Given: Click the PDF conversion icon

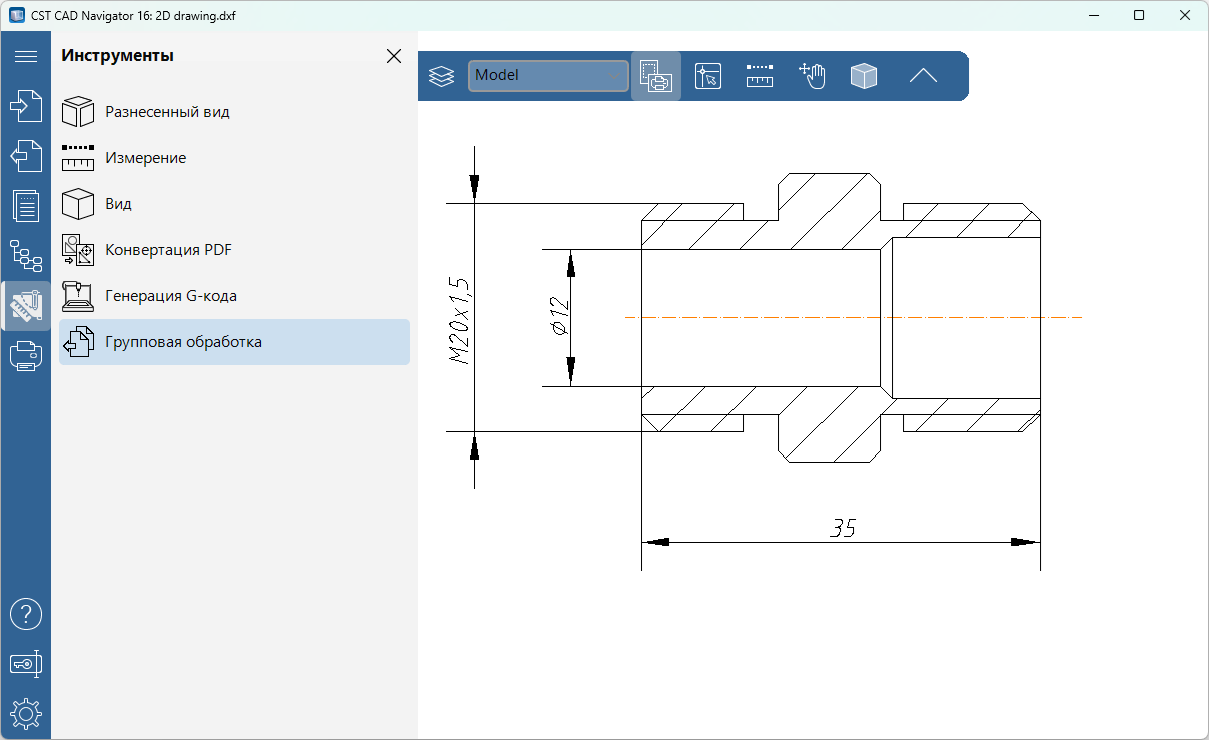Looking at the screenshot, I should click(78, 250).
